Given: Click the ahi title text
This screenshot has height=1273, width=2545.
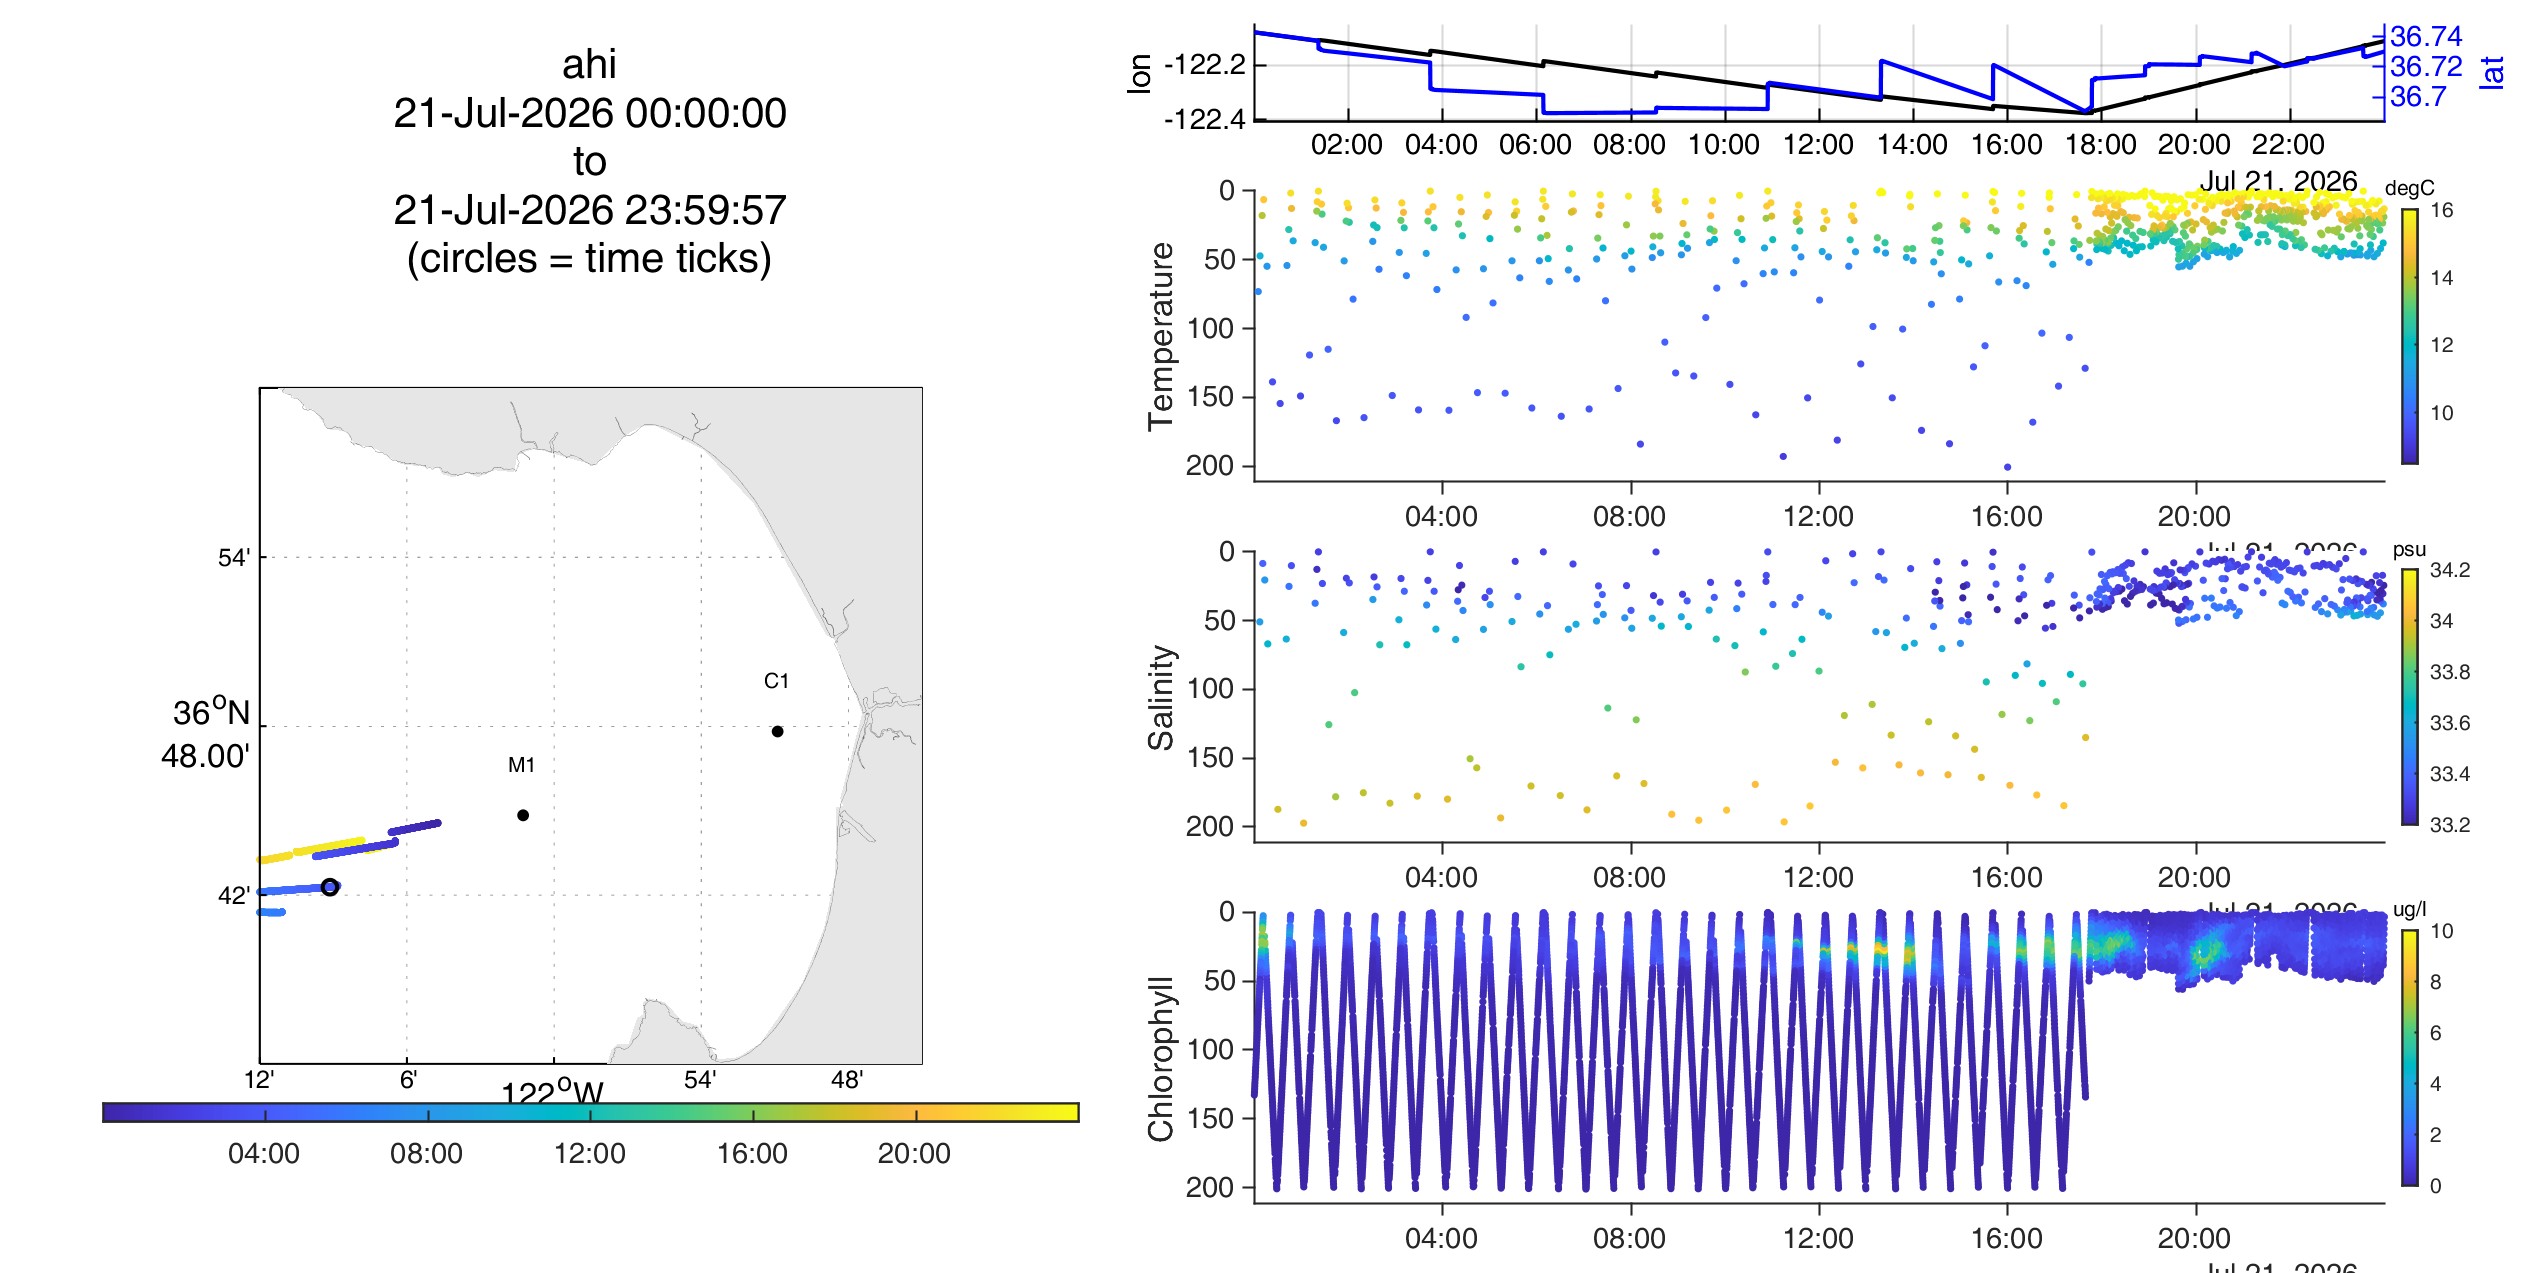Looking at the screenshot, I should [x=589, y=64].
